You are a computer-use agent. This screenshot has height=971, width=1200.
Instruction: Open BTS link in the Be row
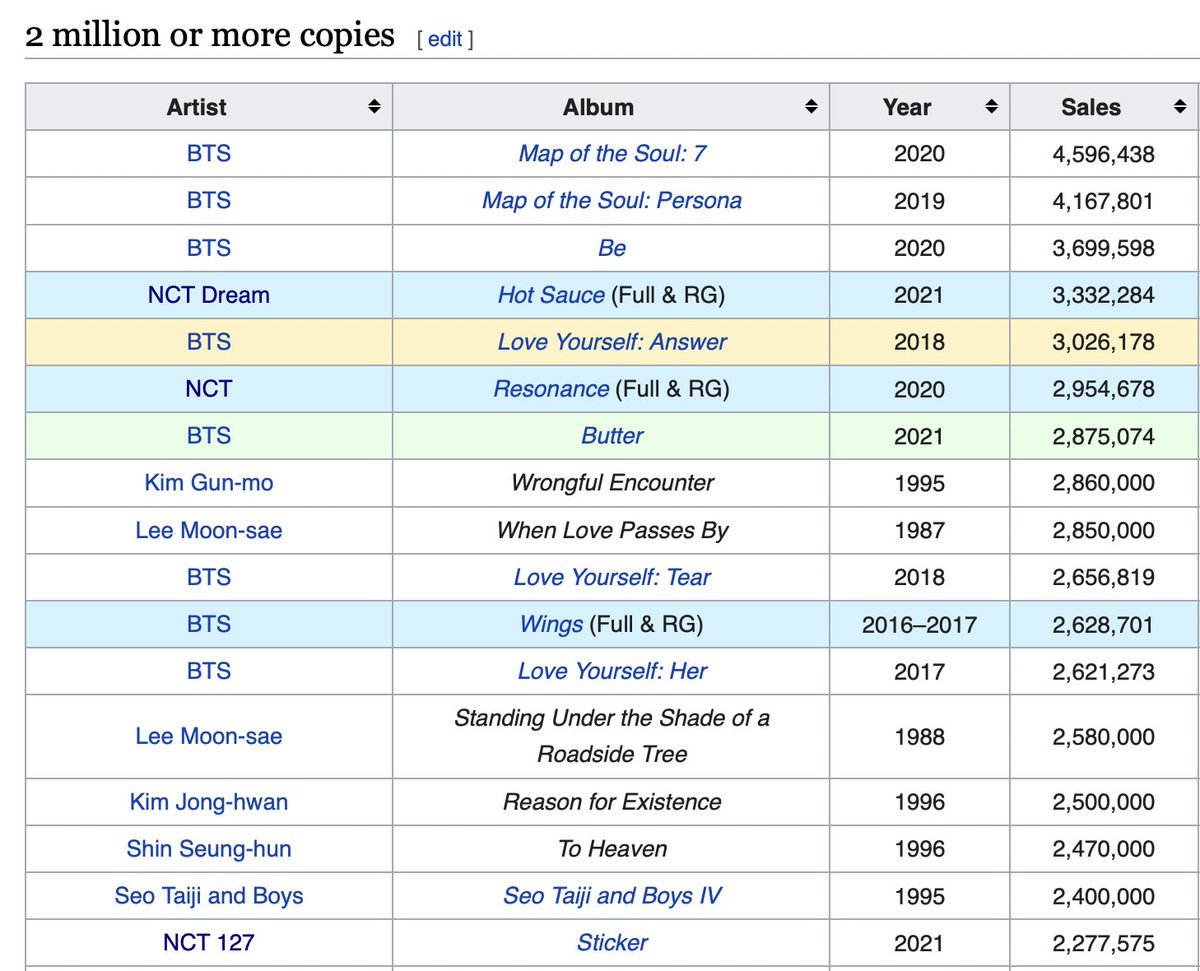click(209, 248)
